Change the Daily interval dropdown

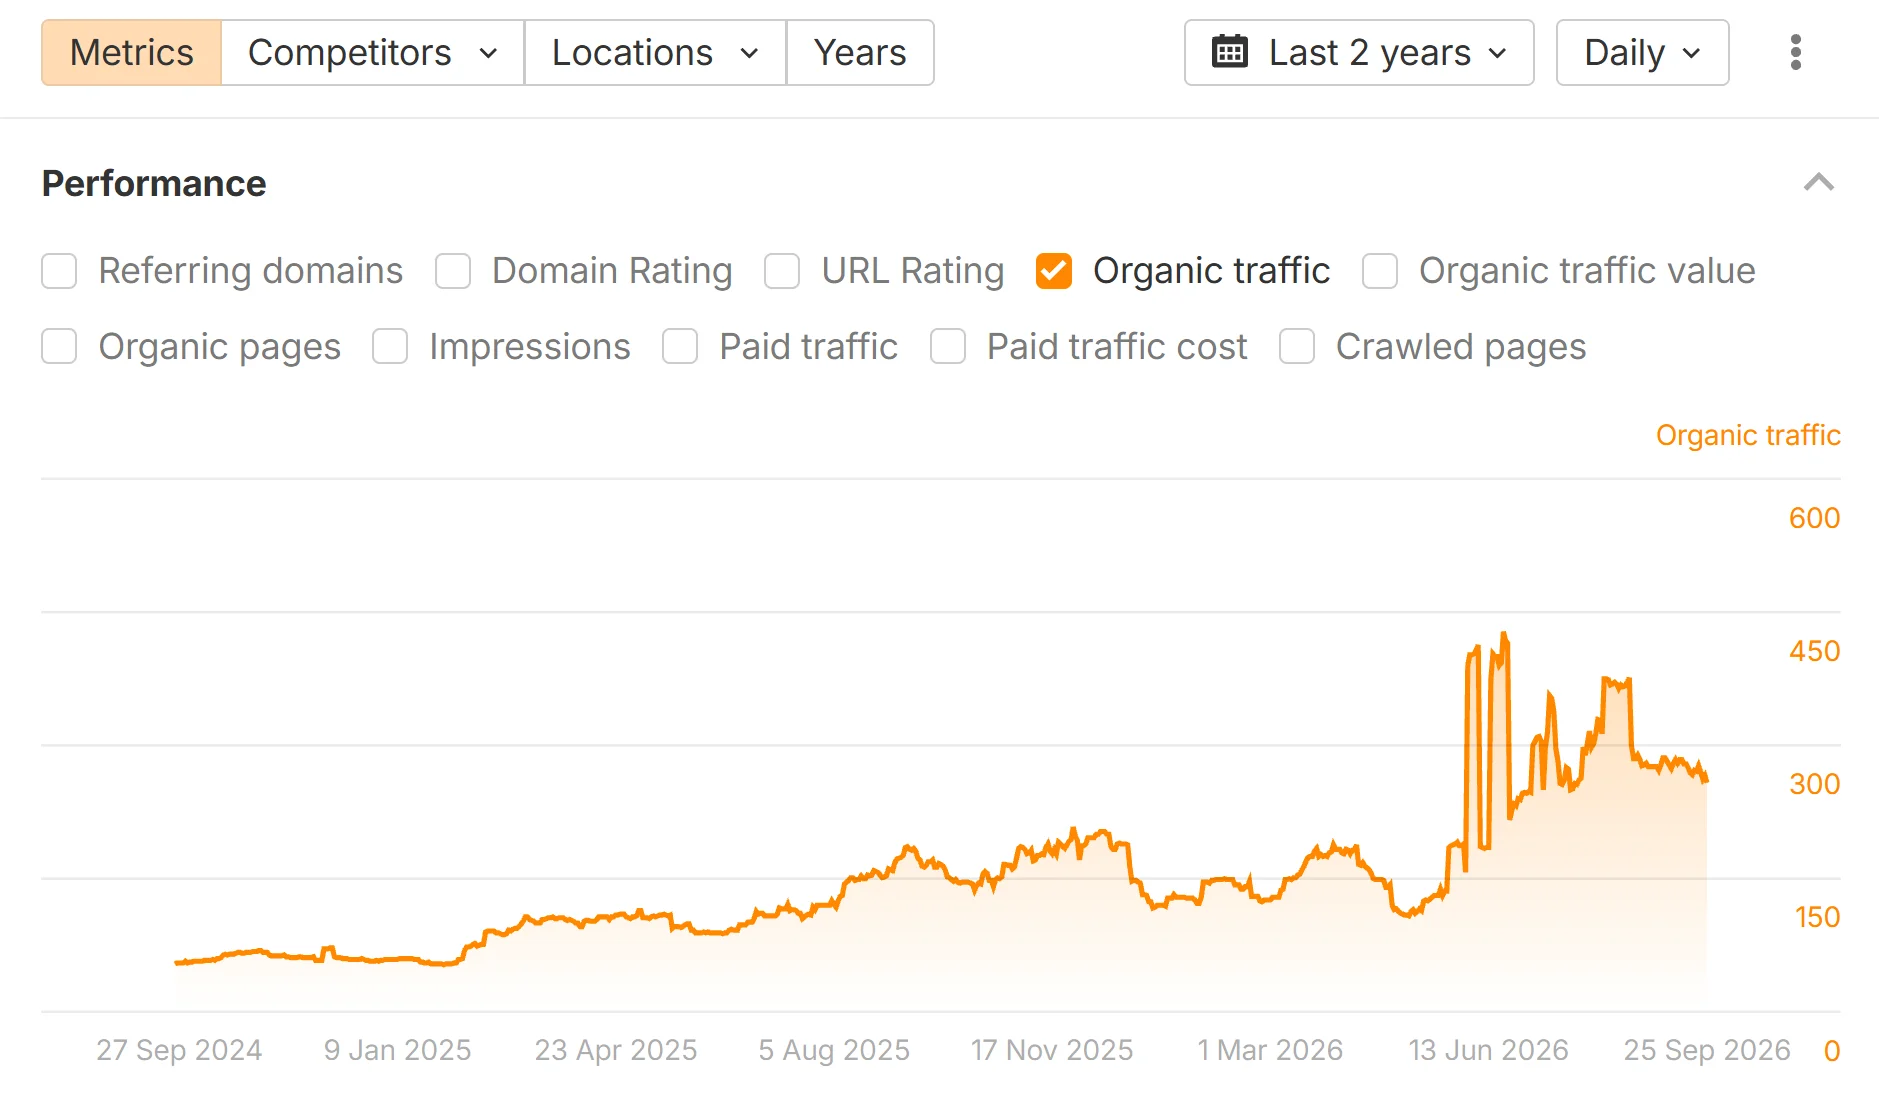pyautogui.click(x=1642, y=53)
